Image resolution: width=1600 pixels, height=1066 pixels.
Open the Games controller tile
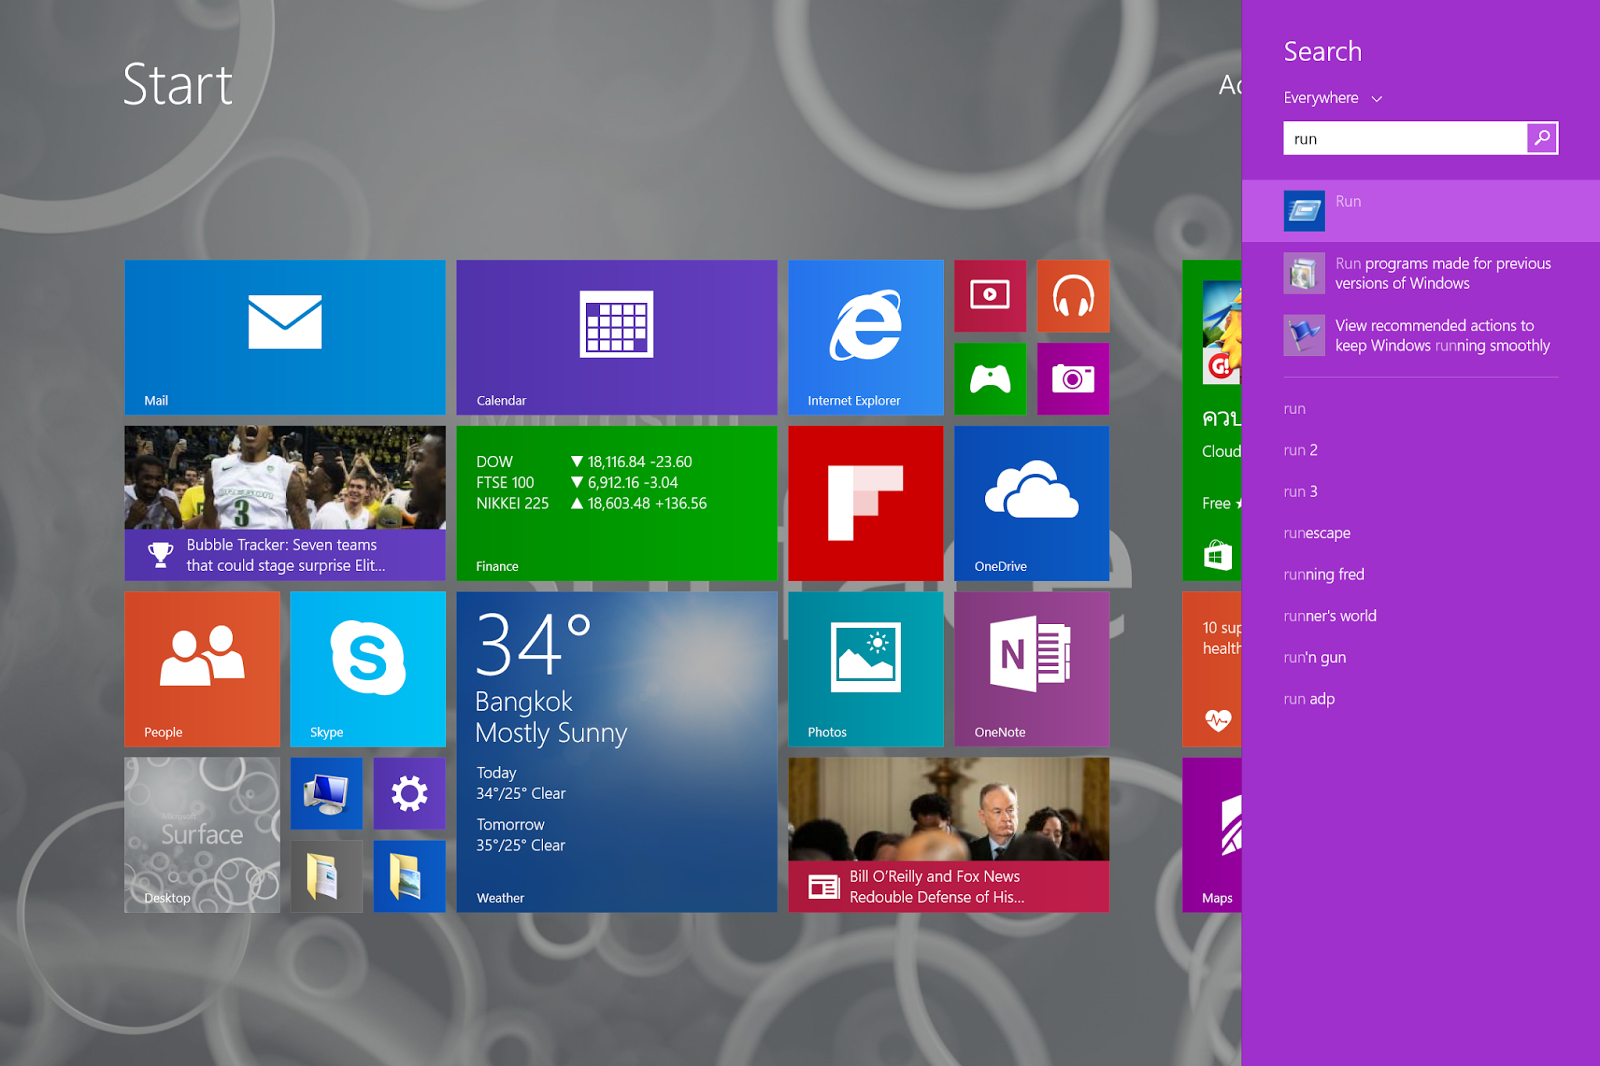990,379
